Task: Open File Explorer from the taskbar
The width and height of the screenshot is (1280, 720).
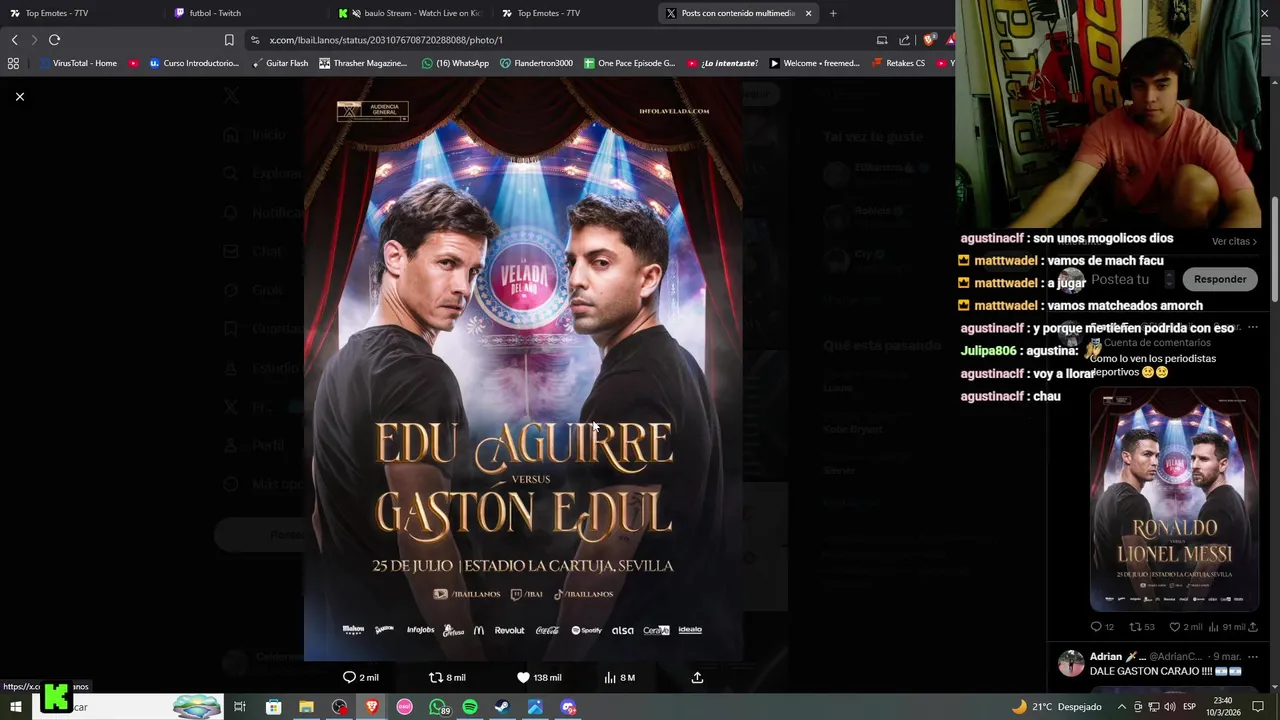Action: click(306, 707)
